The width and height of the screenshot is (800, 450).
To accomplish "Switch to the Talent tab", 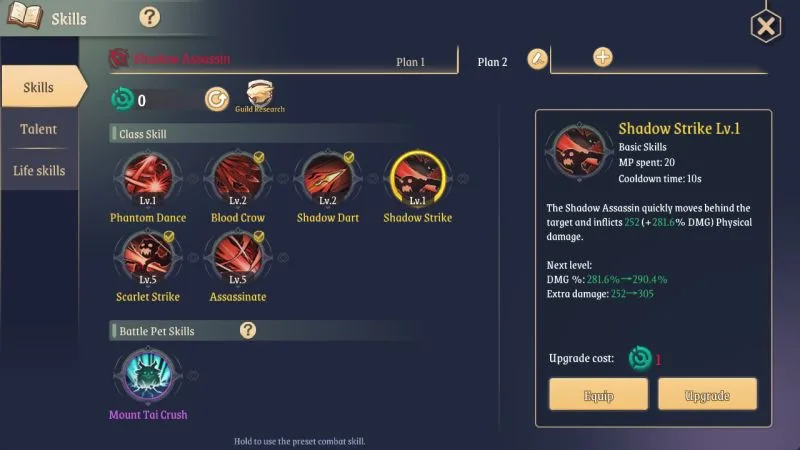I will pos(39,129).
